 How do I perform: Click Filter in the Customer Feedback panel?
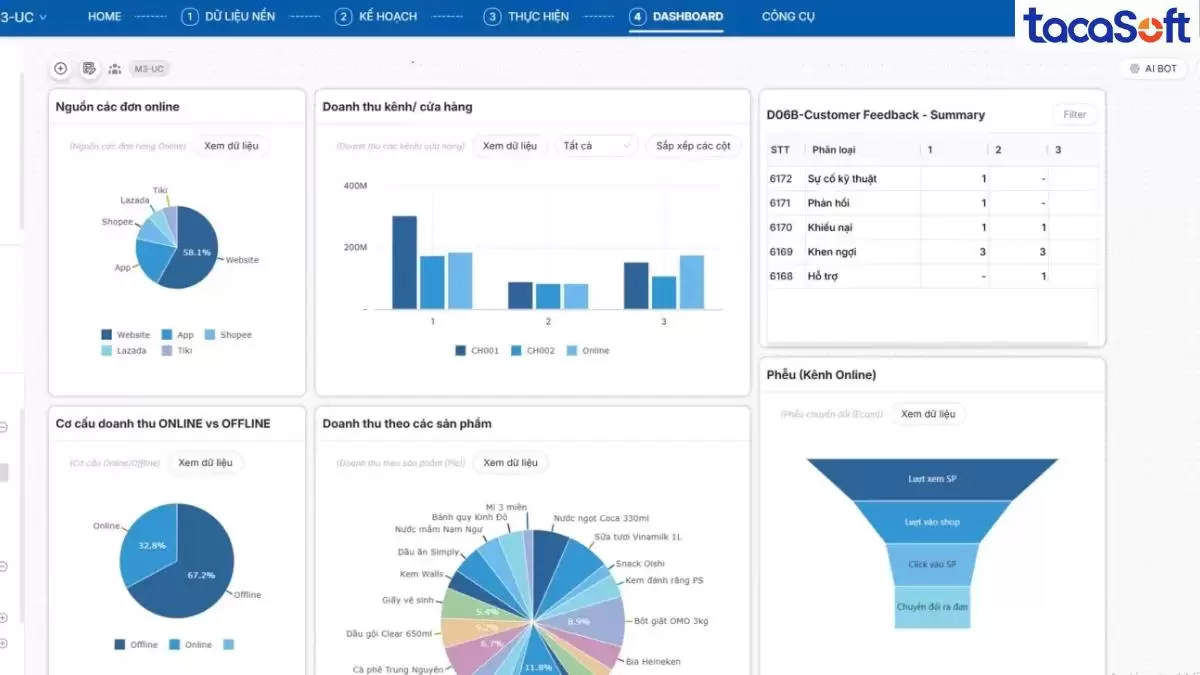point(1074,115)
